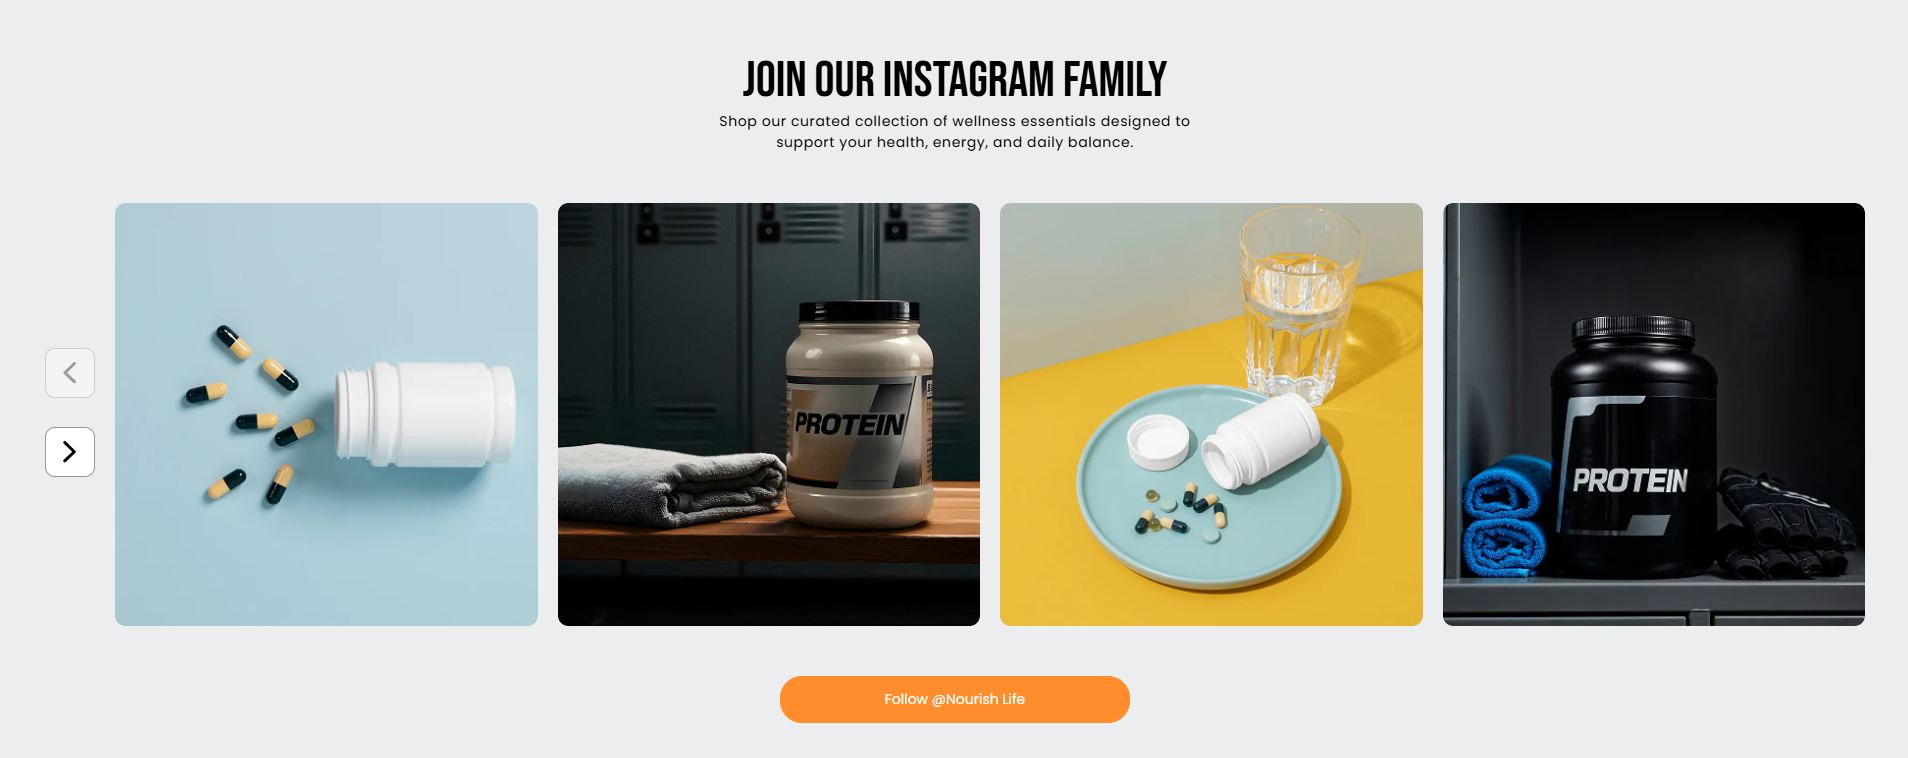The height and width of the screenshot is (758, 1908).
Task: Click the white bottle cap on teal plate
Action: coord(1158,442)
